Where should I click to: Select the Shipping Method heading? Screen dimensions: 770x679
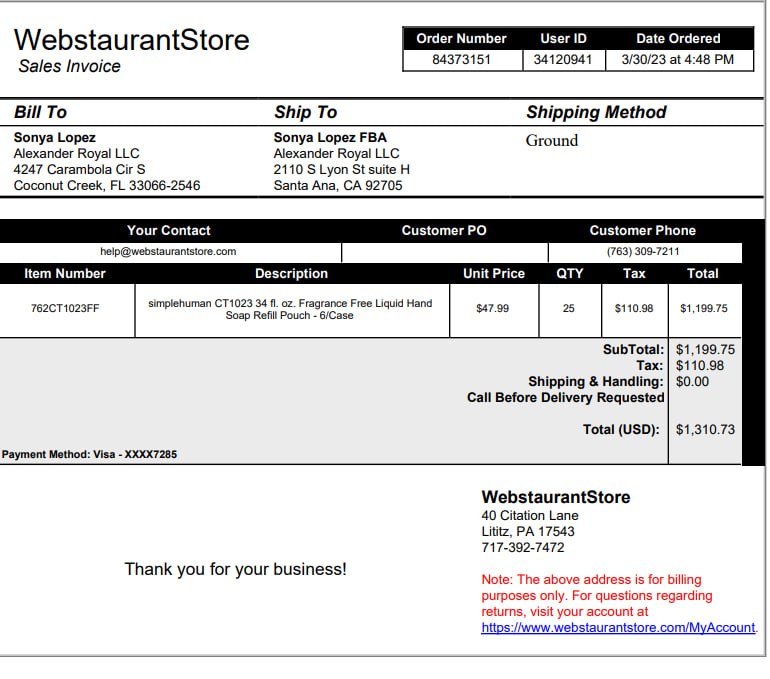tap(596, 112)
